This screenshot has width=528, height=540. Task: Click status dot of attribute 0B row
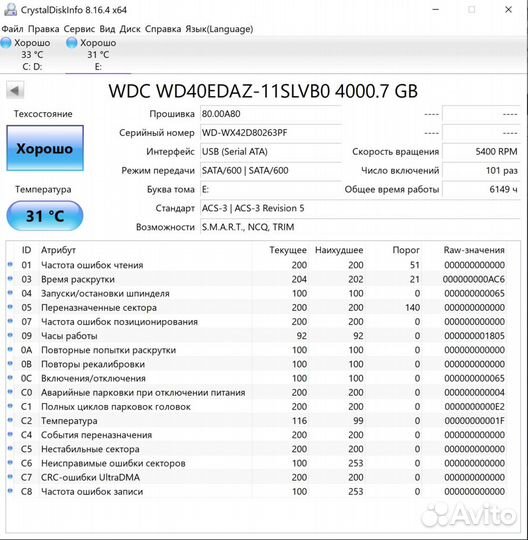tap(10, 363)
